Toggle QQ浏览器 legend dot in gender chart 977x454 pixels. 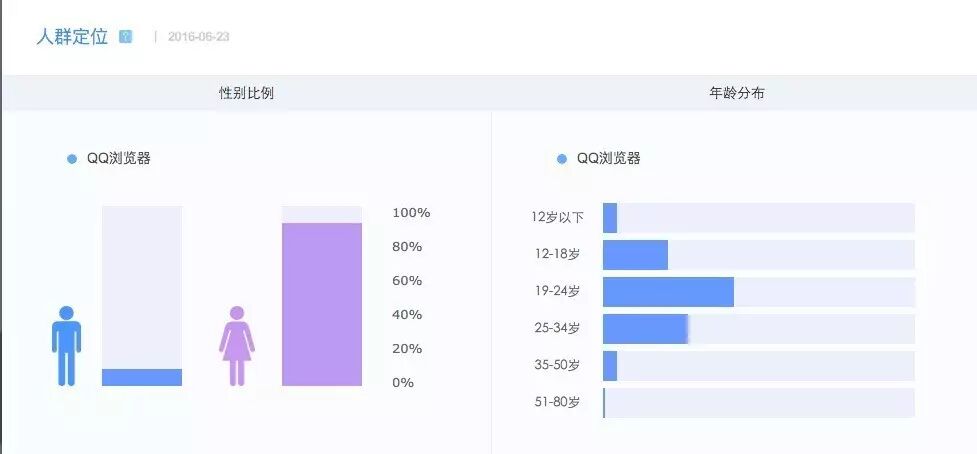pyautogui.click(x=72, y=159)
